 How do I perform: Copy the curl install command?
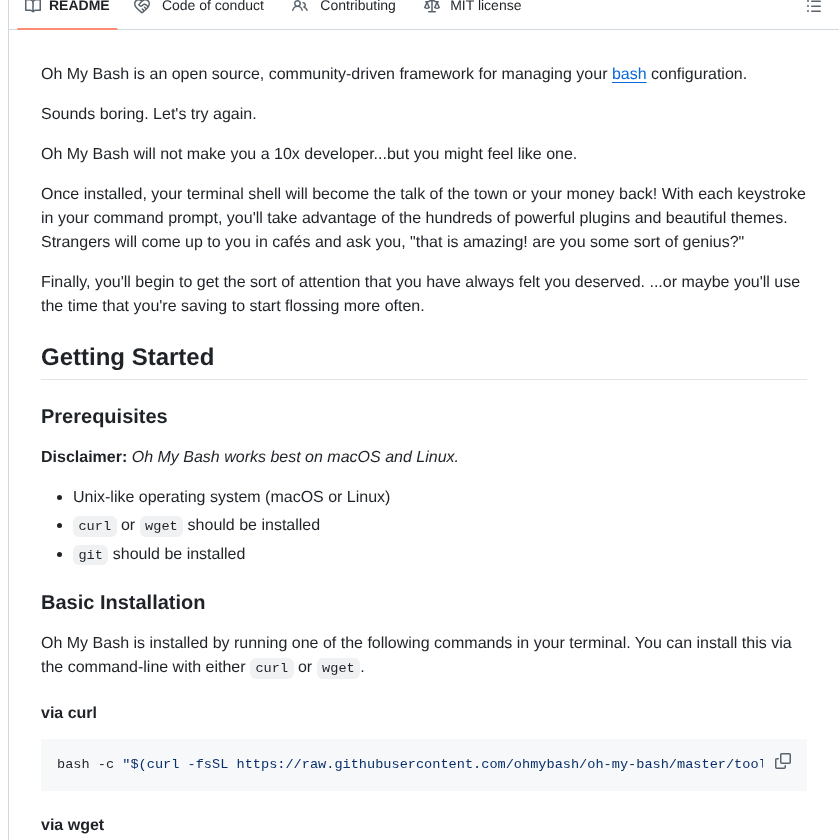point(783,761)
